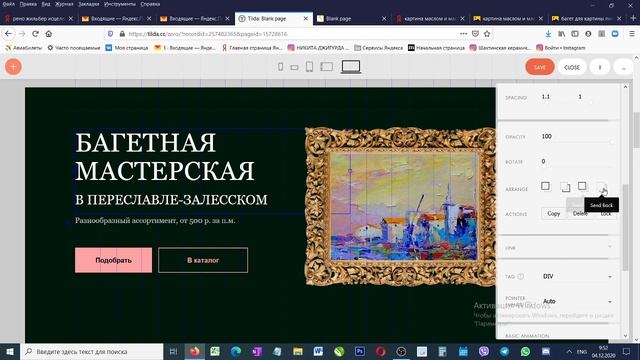Image resolution: width=640 pixels, height=360 pixels.
Task: Click the Windows taskbar search box
Action: 92,351
